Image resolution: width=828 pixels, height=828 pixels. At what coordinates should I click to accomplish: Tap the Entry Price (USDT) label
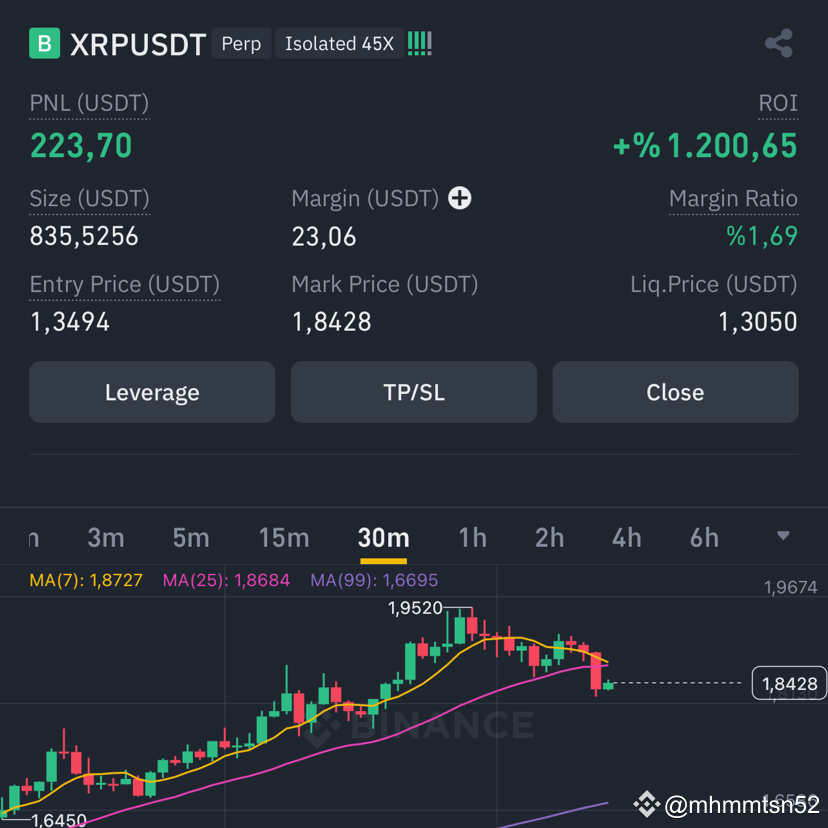tap(125, 284)
